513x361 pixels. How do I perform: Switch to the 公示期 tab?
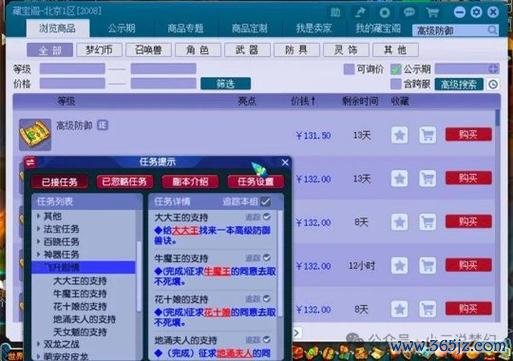tap(122, 28)
